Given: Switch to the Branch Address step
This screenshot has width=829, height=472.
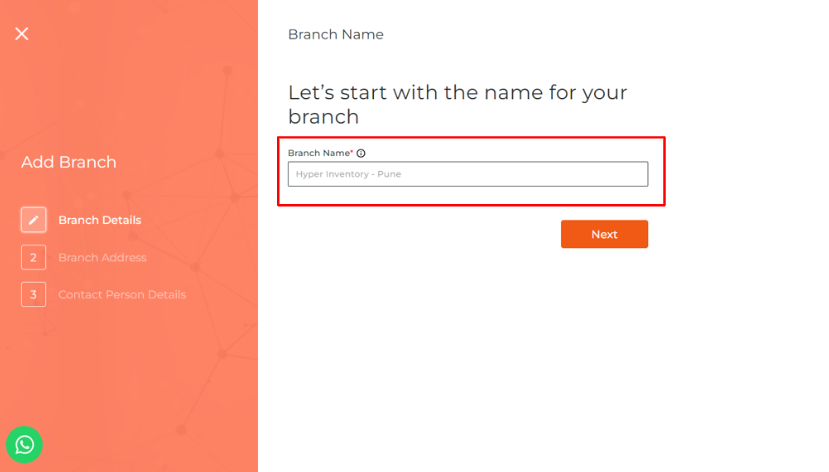Looking at the screenshot, I should 102,257.
